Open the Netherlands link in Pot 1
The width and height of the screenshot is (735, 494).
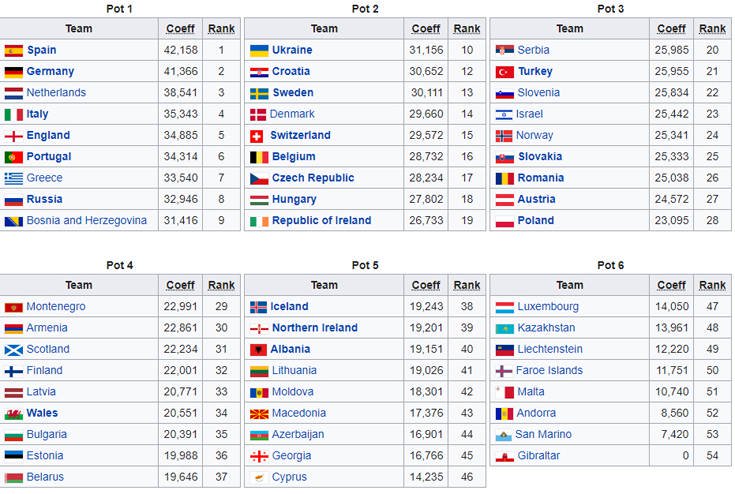pos(56,93)
